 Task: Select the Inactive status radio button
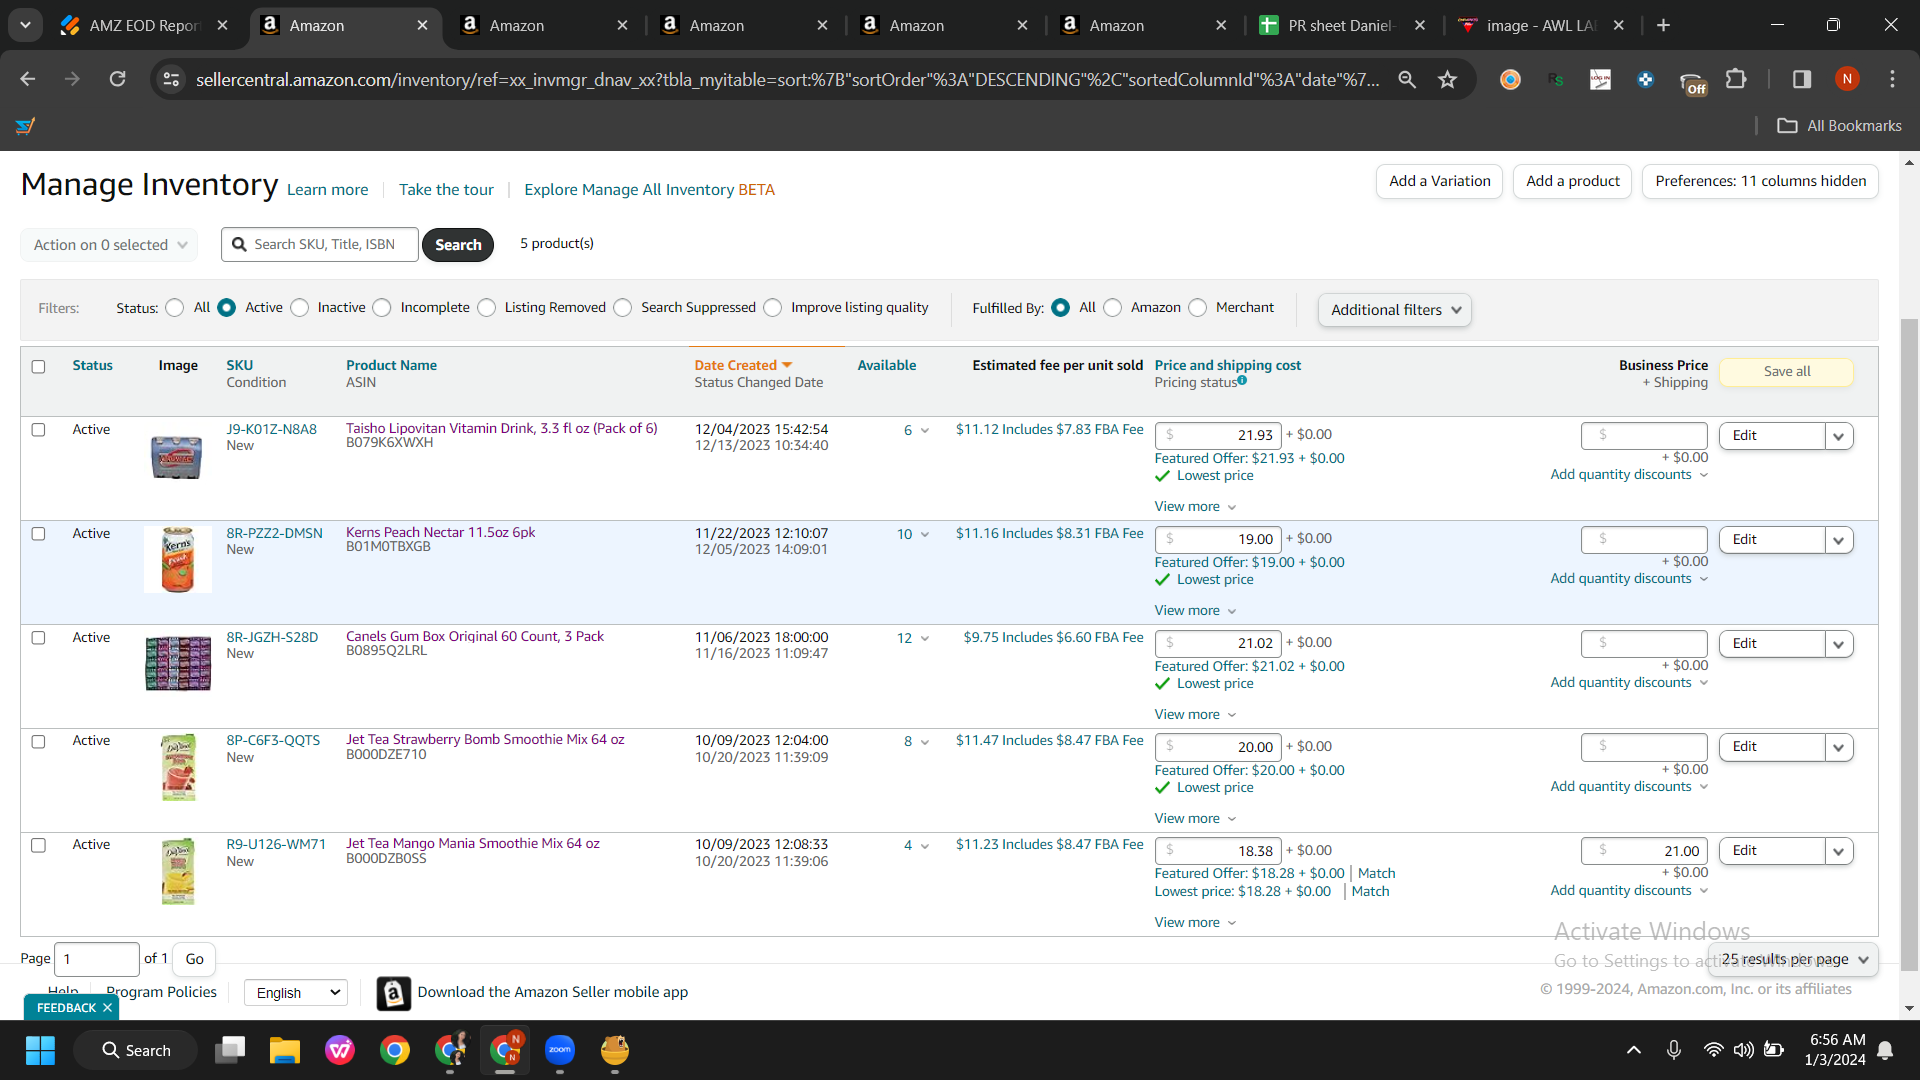pyautogui.click(x=300, y=308)
